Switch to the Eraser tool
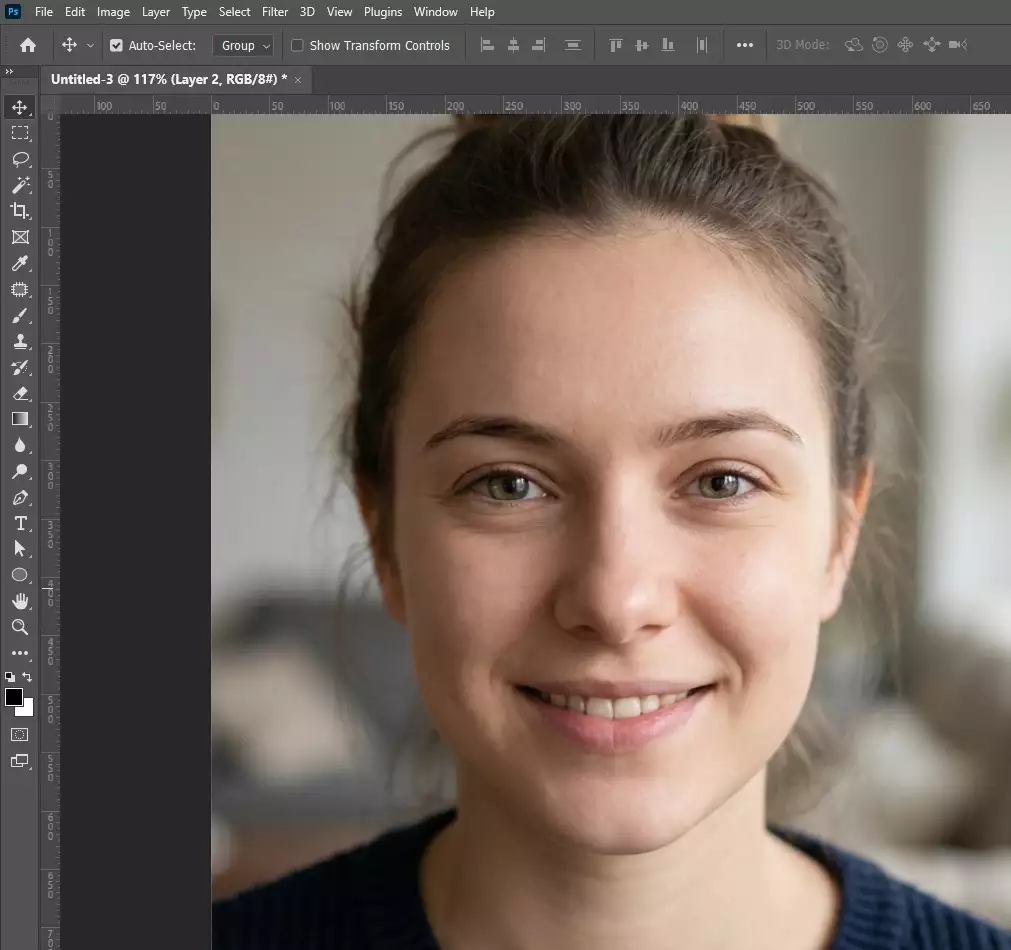This screenshot has height=950, width=1011. tap(20, 393)
